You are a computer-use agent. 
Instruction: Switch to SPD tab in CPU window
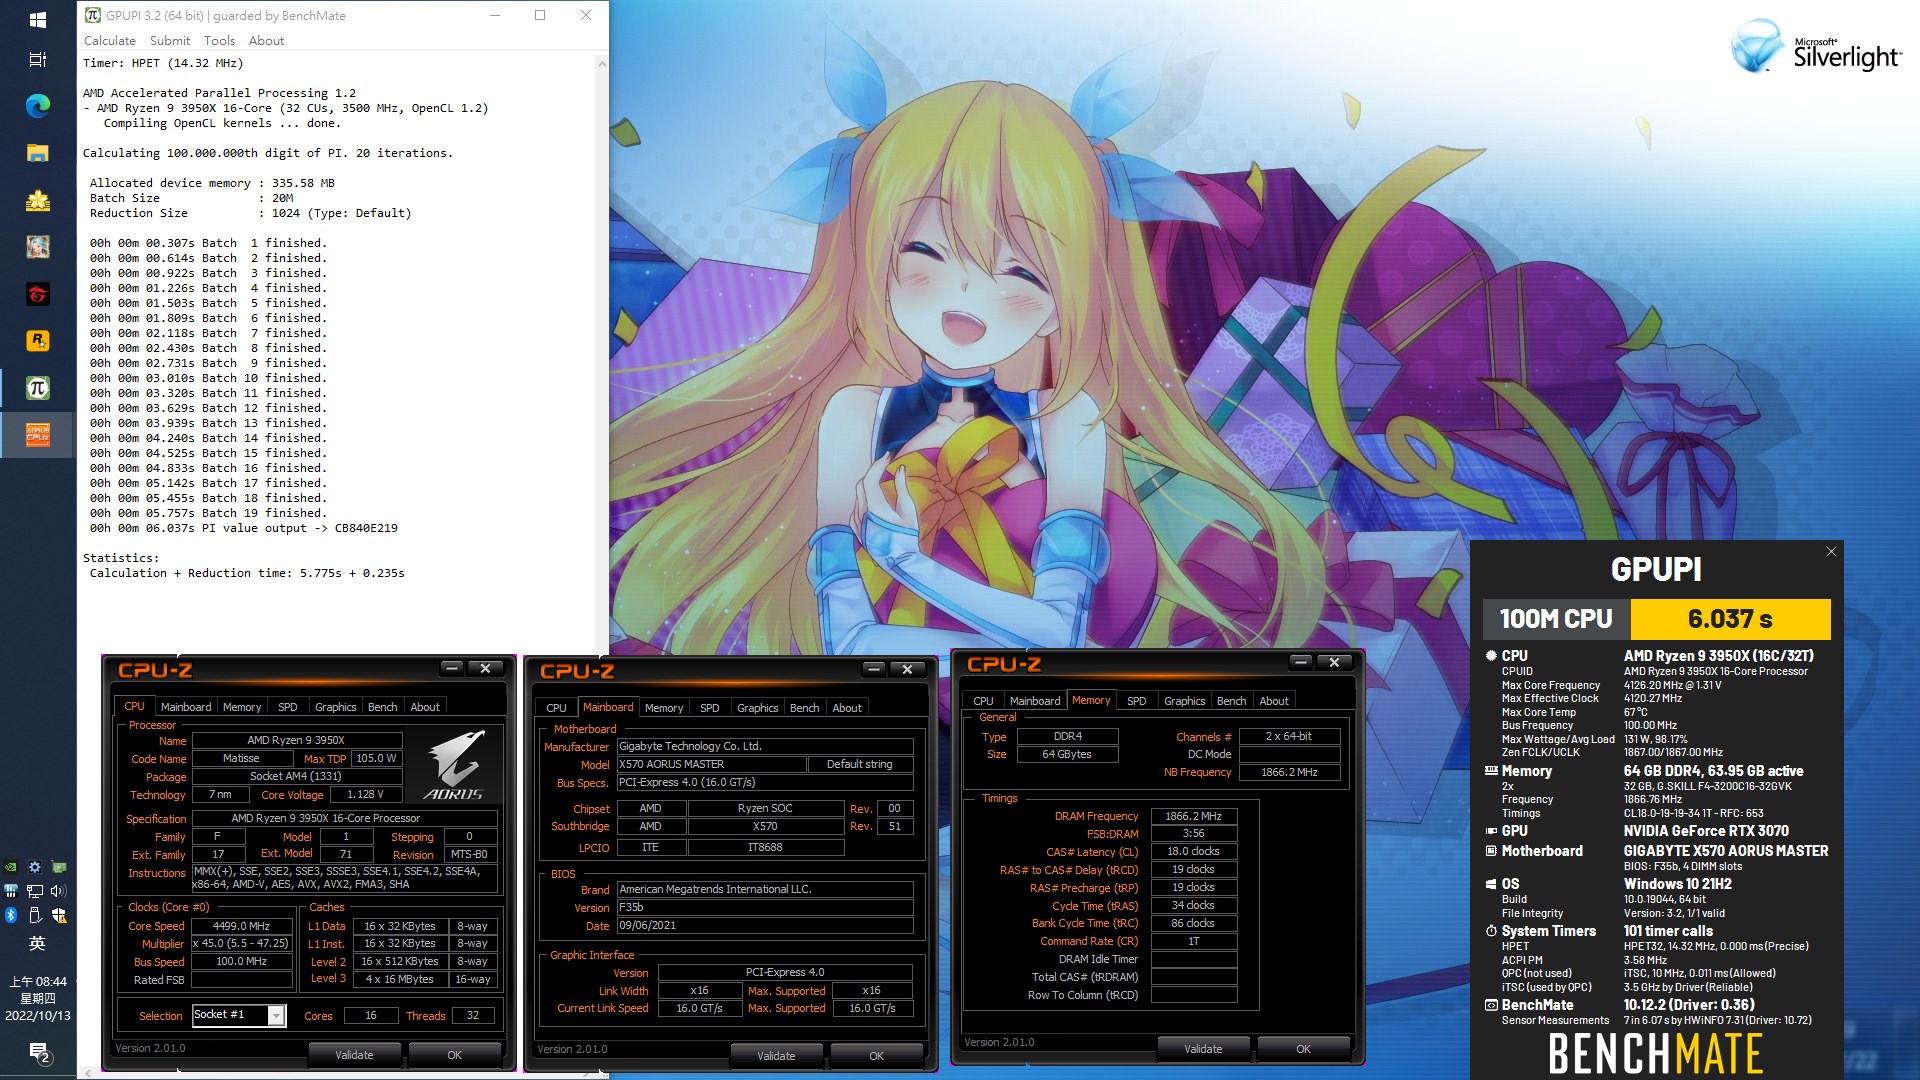[288, 707]
